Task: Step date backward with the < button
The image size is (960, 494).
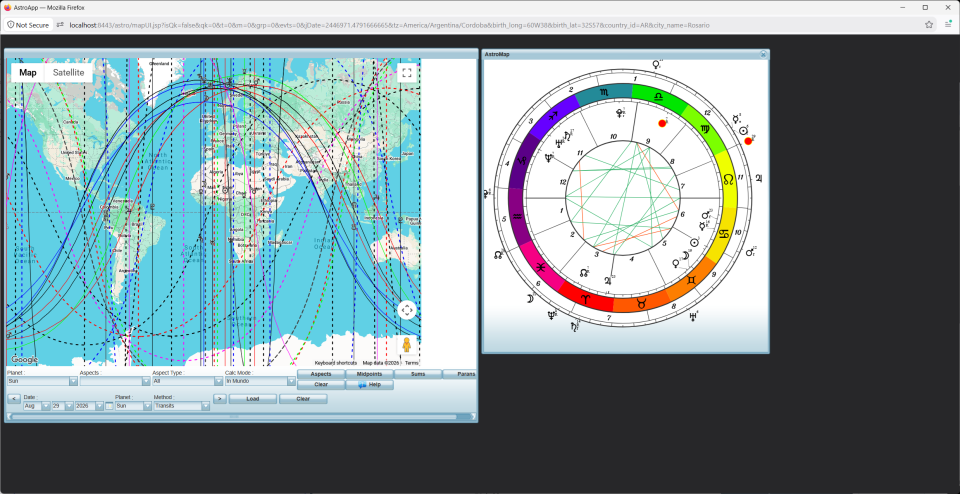Action: (x=13, y=399)
